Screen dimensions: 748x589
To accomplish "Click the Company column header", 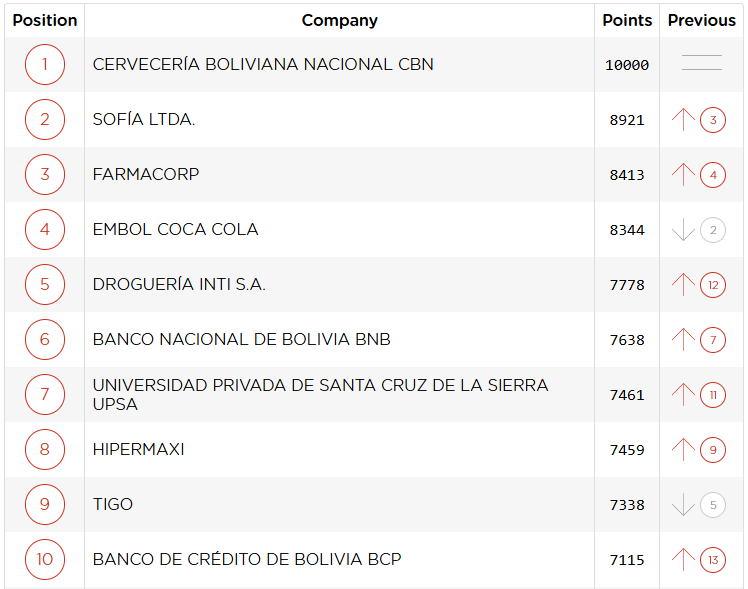I will (340, 20).
